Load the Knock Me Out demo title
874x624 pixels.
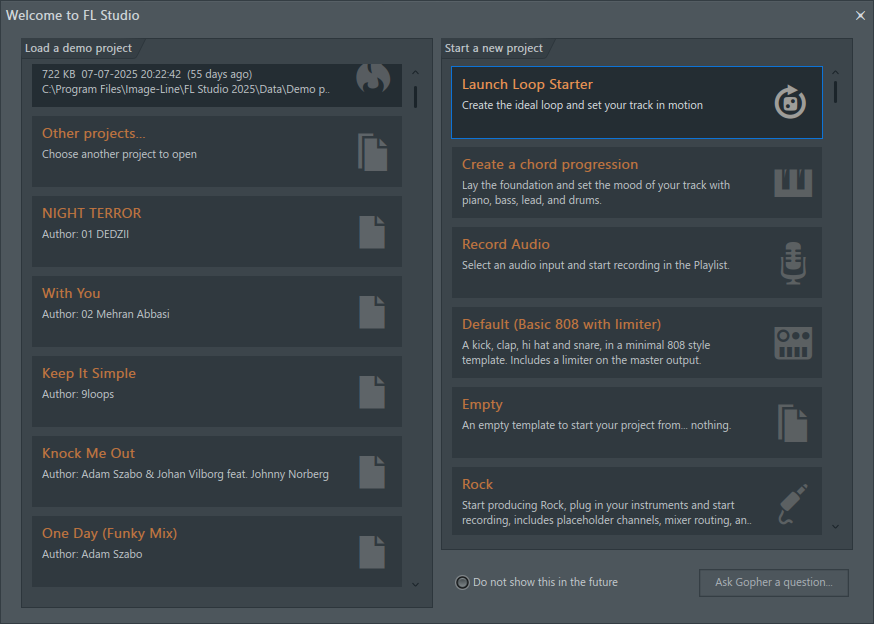click(89, 453)
